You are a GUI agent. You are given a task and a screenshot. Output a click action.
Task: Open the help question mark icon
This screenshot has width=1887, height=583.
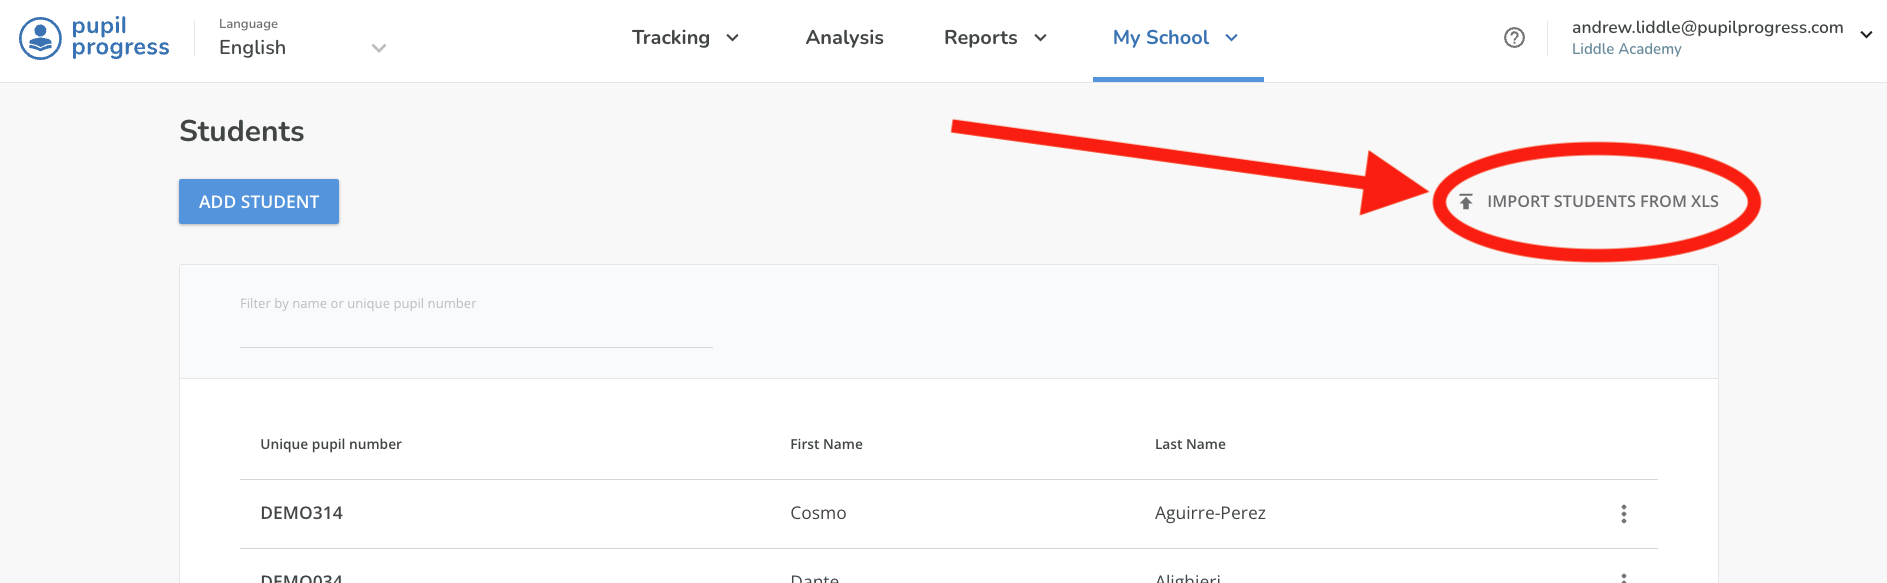click(1514, 38)
